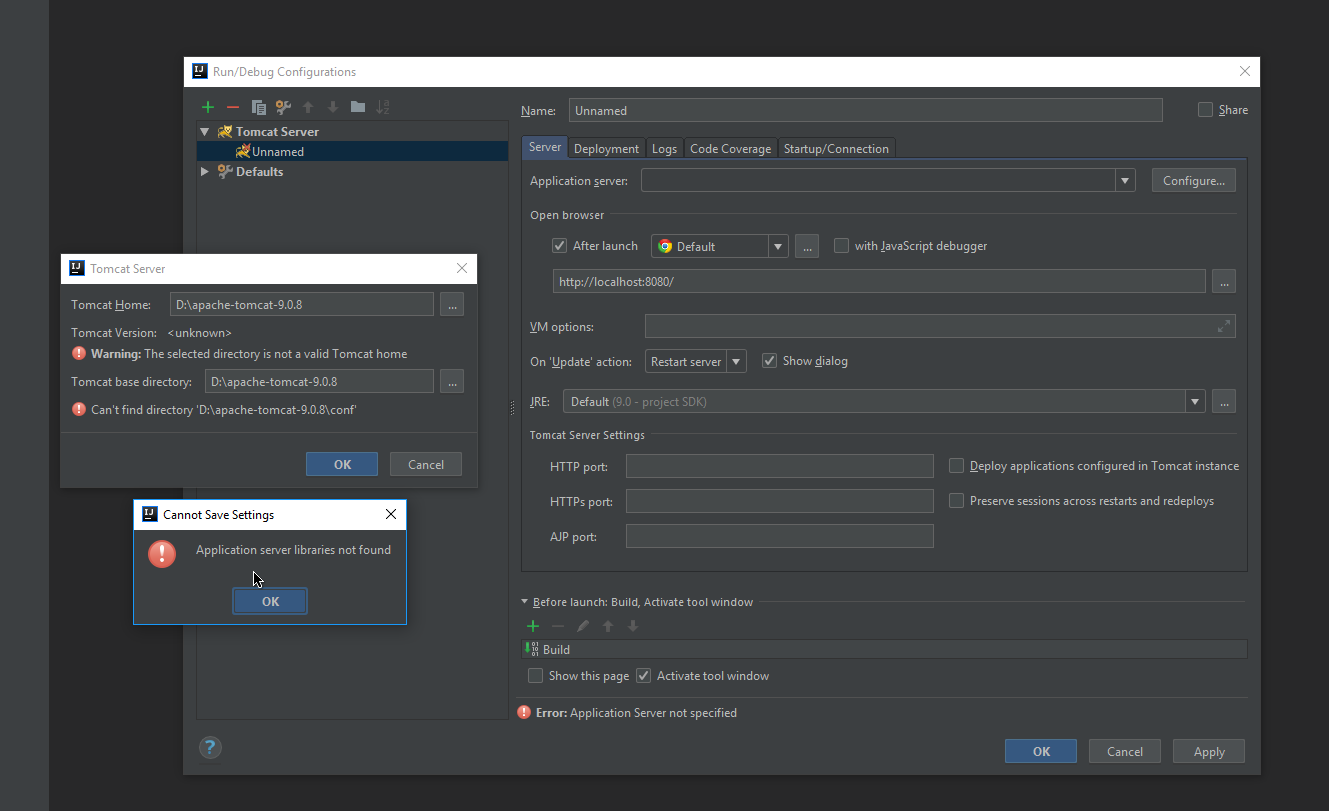The height and width of the screenshot is (811, 1329).
Task: Click the Tomcat base directory field
Action: click(320, 381)
